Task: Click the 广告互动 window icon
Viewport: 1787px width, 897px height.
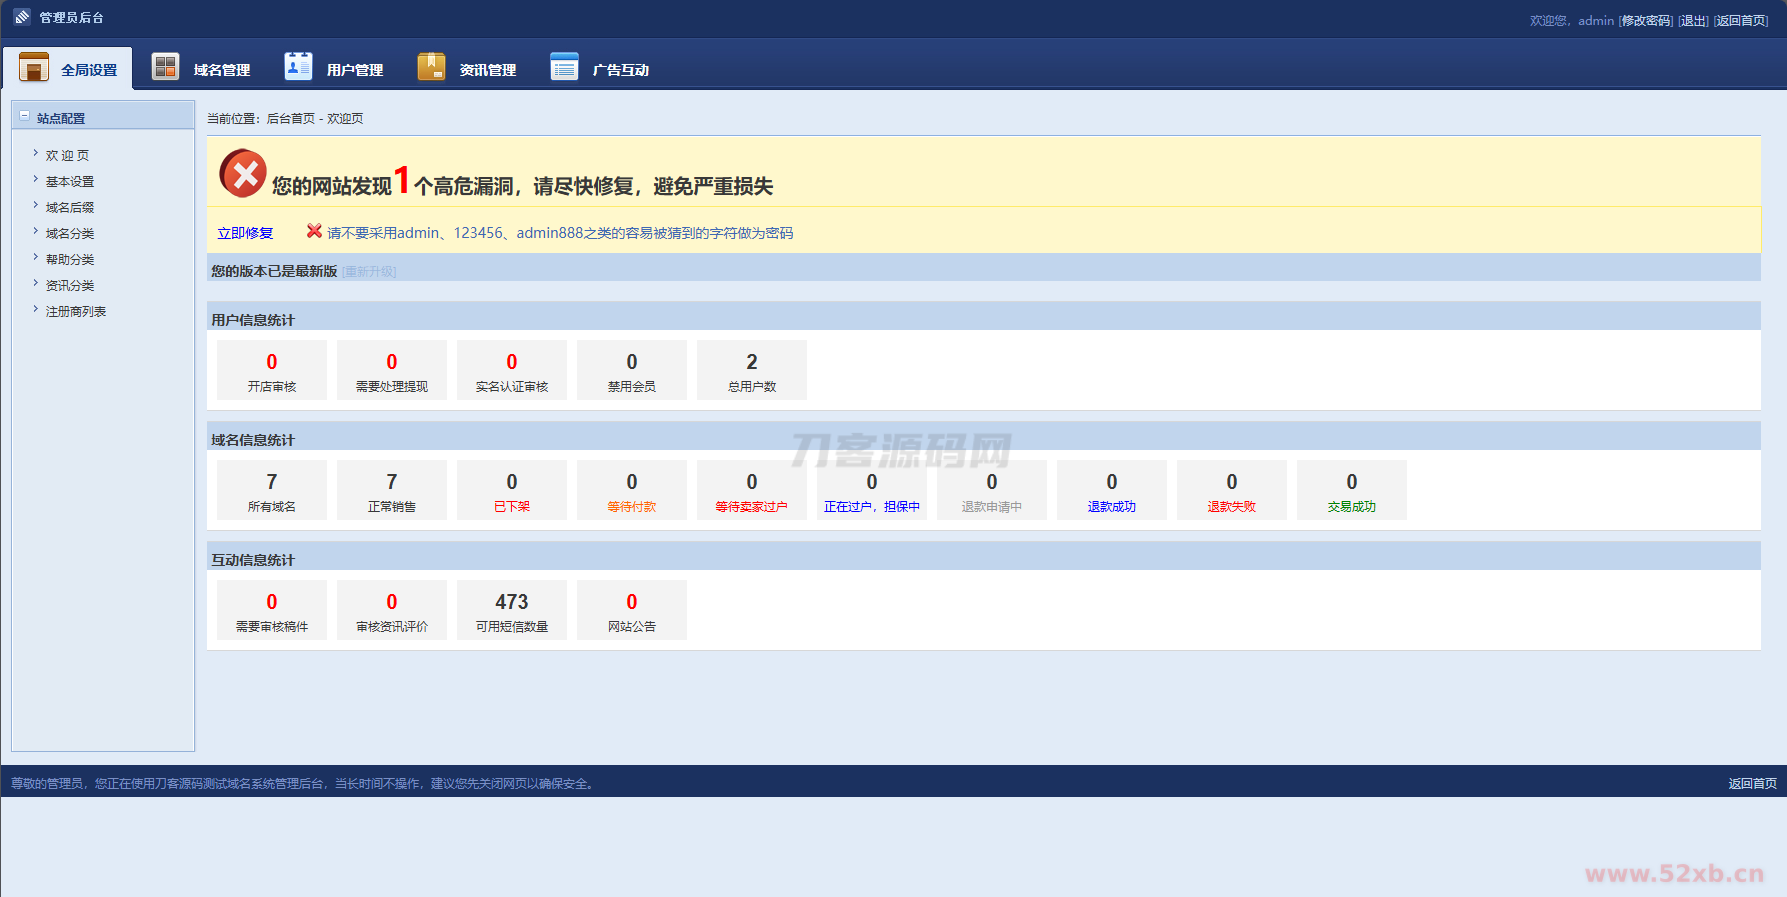Action: click(x=564, y=66)
